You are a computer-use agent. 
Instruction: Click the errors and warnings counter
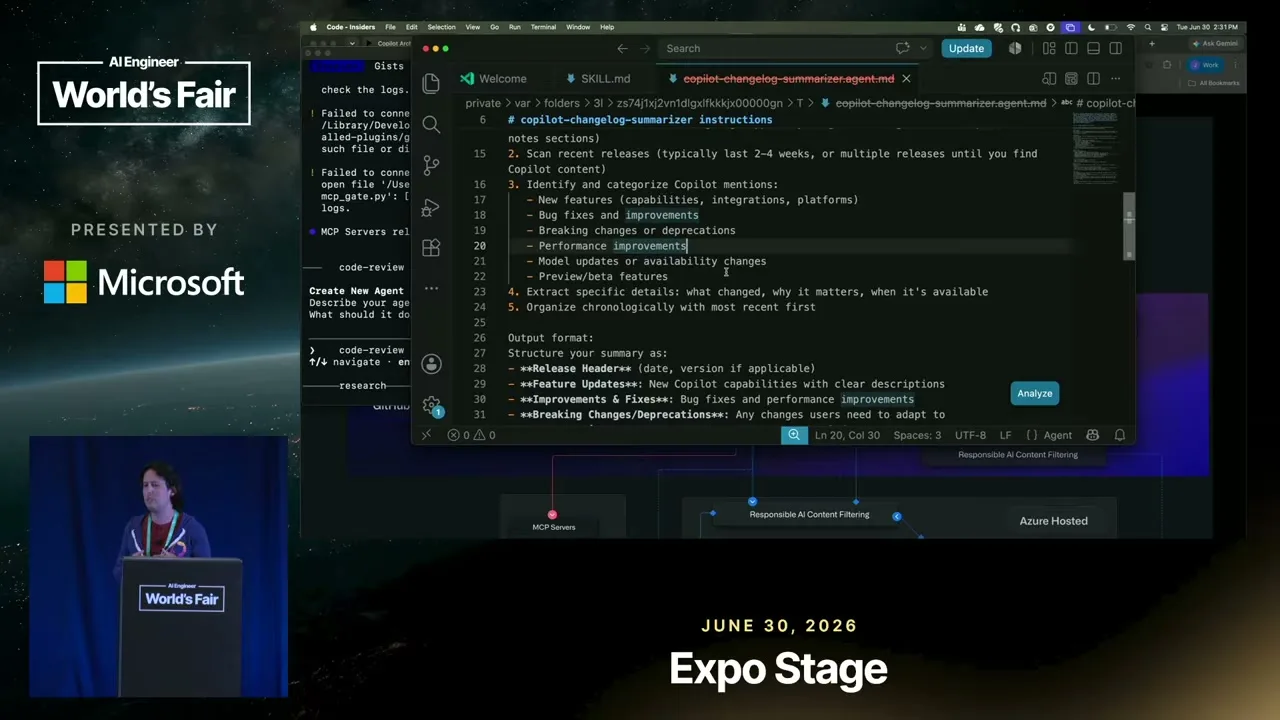click(471, 435)
